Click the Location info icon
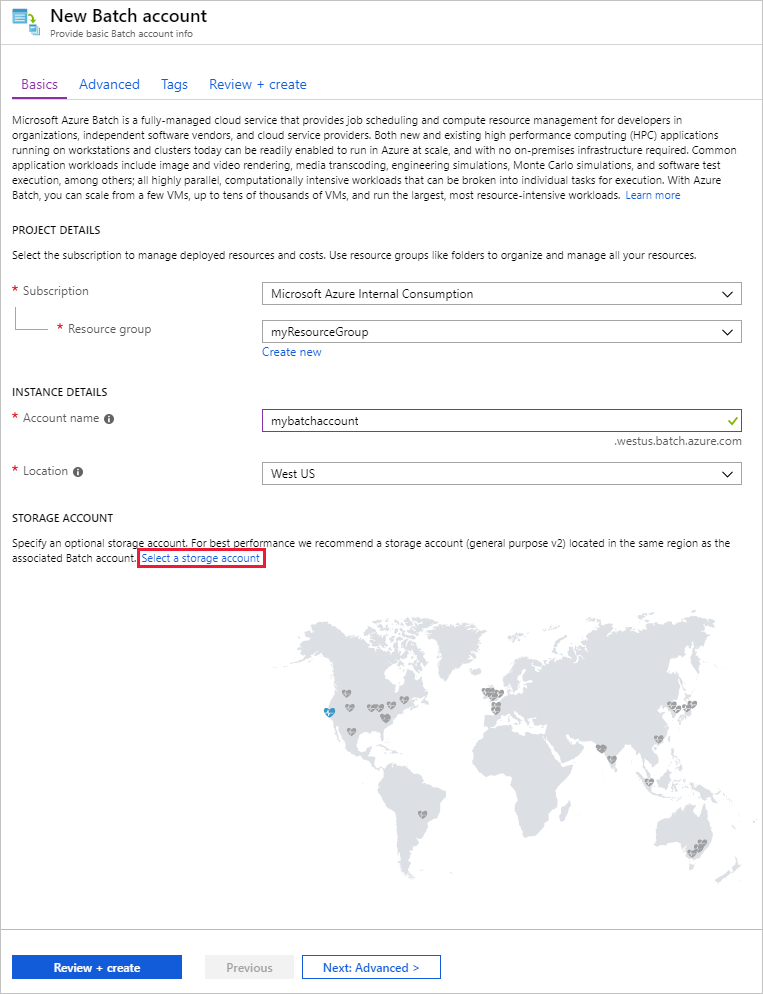 (78, 472)
